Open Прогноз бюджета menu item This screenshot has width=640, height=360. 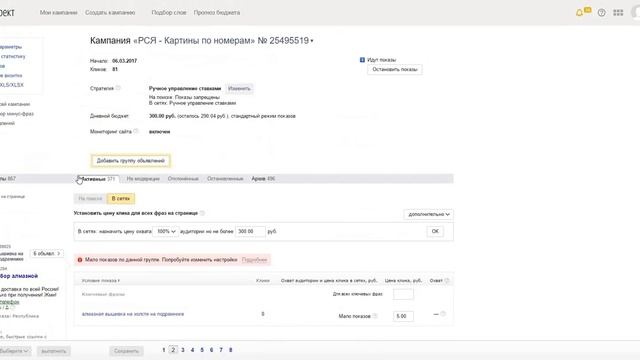(x=217, y=13)
